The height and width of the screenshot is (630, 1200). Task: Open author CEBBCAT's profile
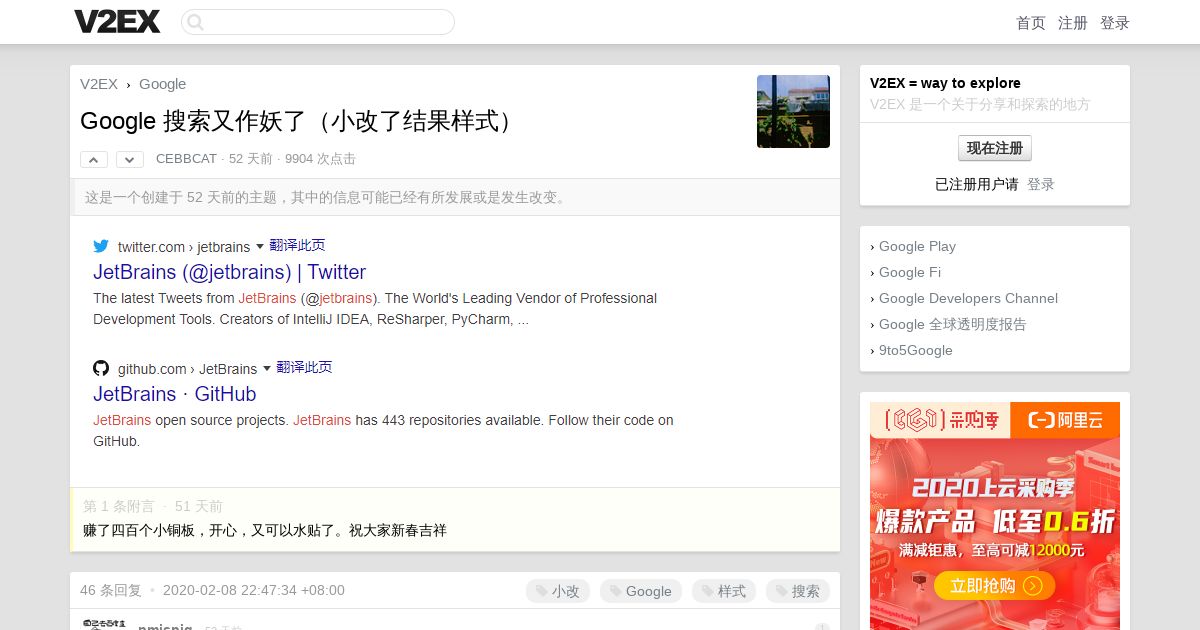coord(186,159)
